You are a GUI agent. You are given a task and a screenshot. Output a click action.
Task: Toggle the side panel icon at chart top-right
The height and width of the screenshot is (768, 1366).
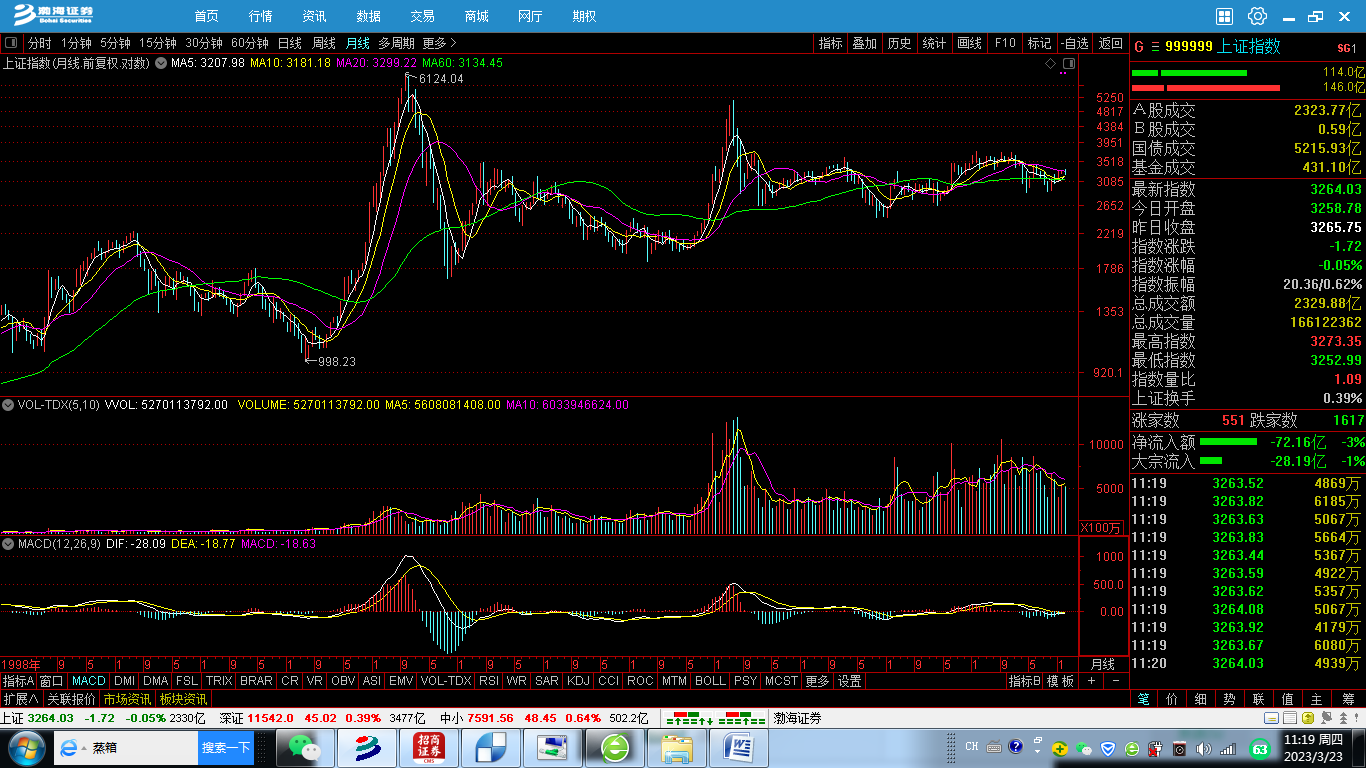tap(1069, 63)
